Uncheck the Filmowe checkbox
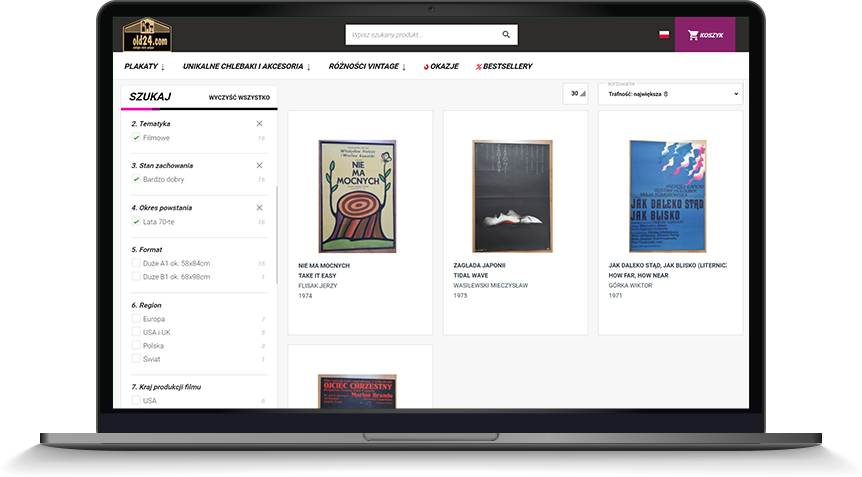The image size is (862, 477). 136,138
